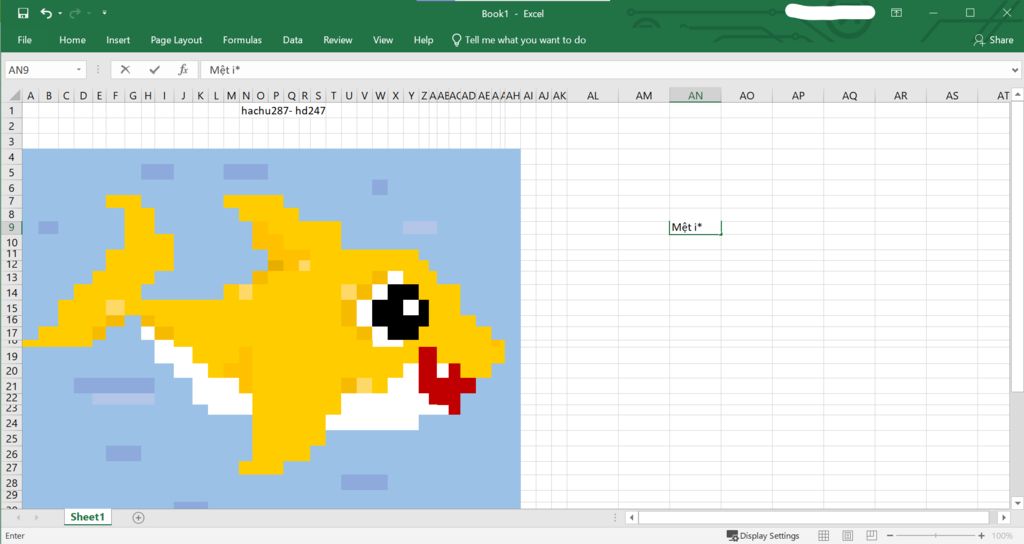Click the Share button
The image size is (1024, 544).
point(993,40)
